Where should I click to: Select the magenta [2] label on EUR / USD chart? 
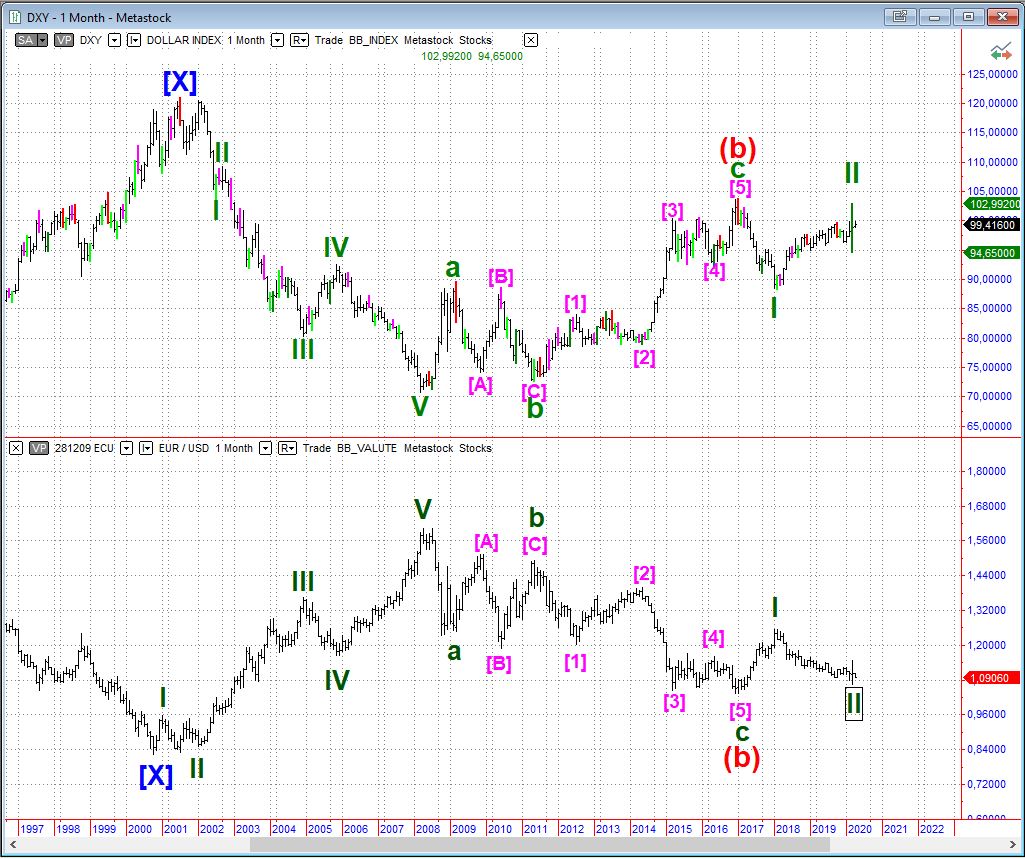[x=644, y=574]
